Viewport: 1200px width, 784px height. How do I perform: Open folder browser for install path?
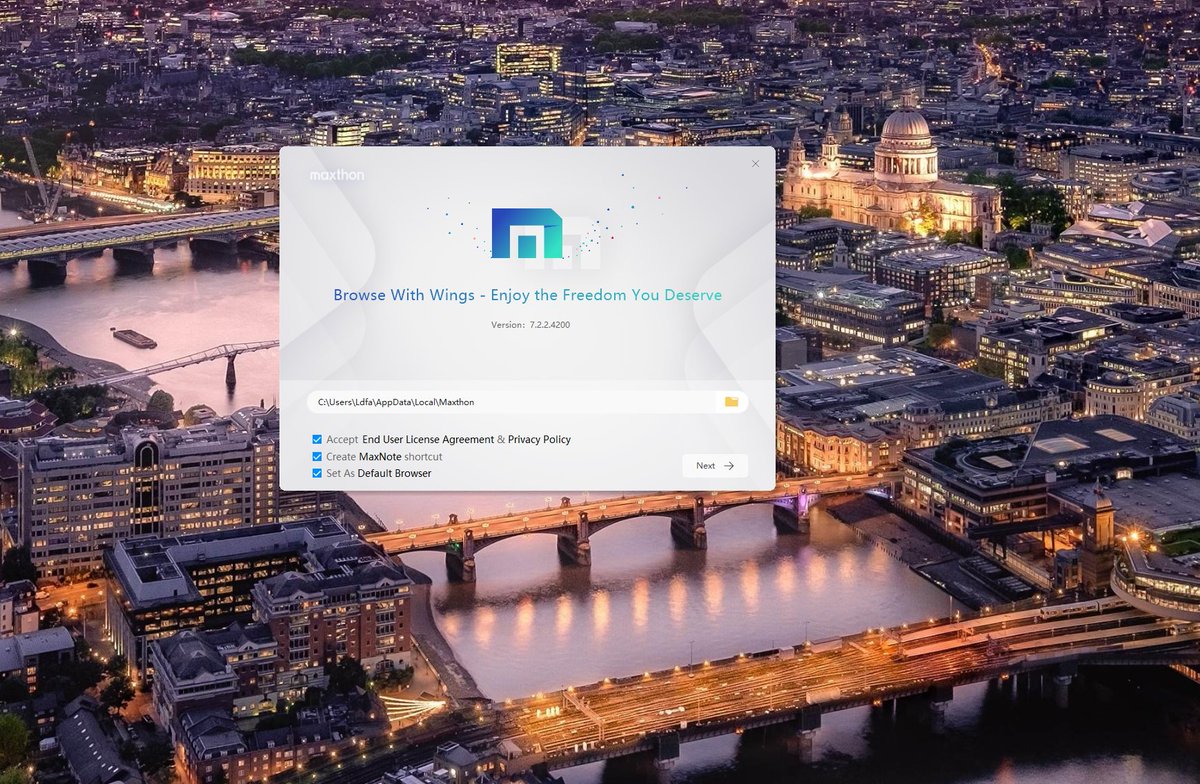pos(731,402)
